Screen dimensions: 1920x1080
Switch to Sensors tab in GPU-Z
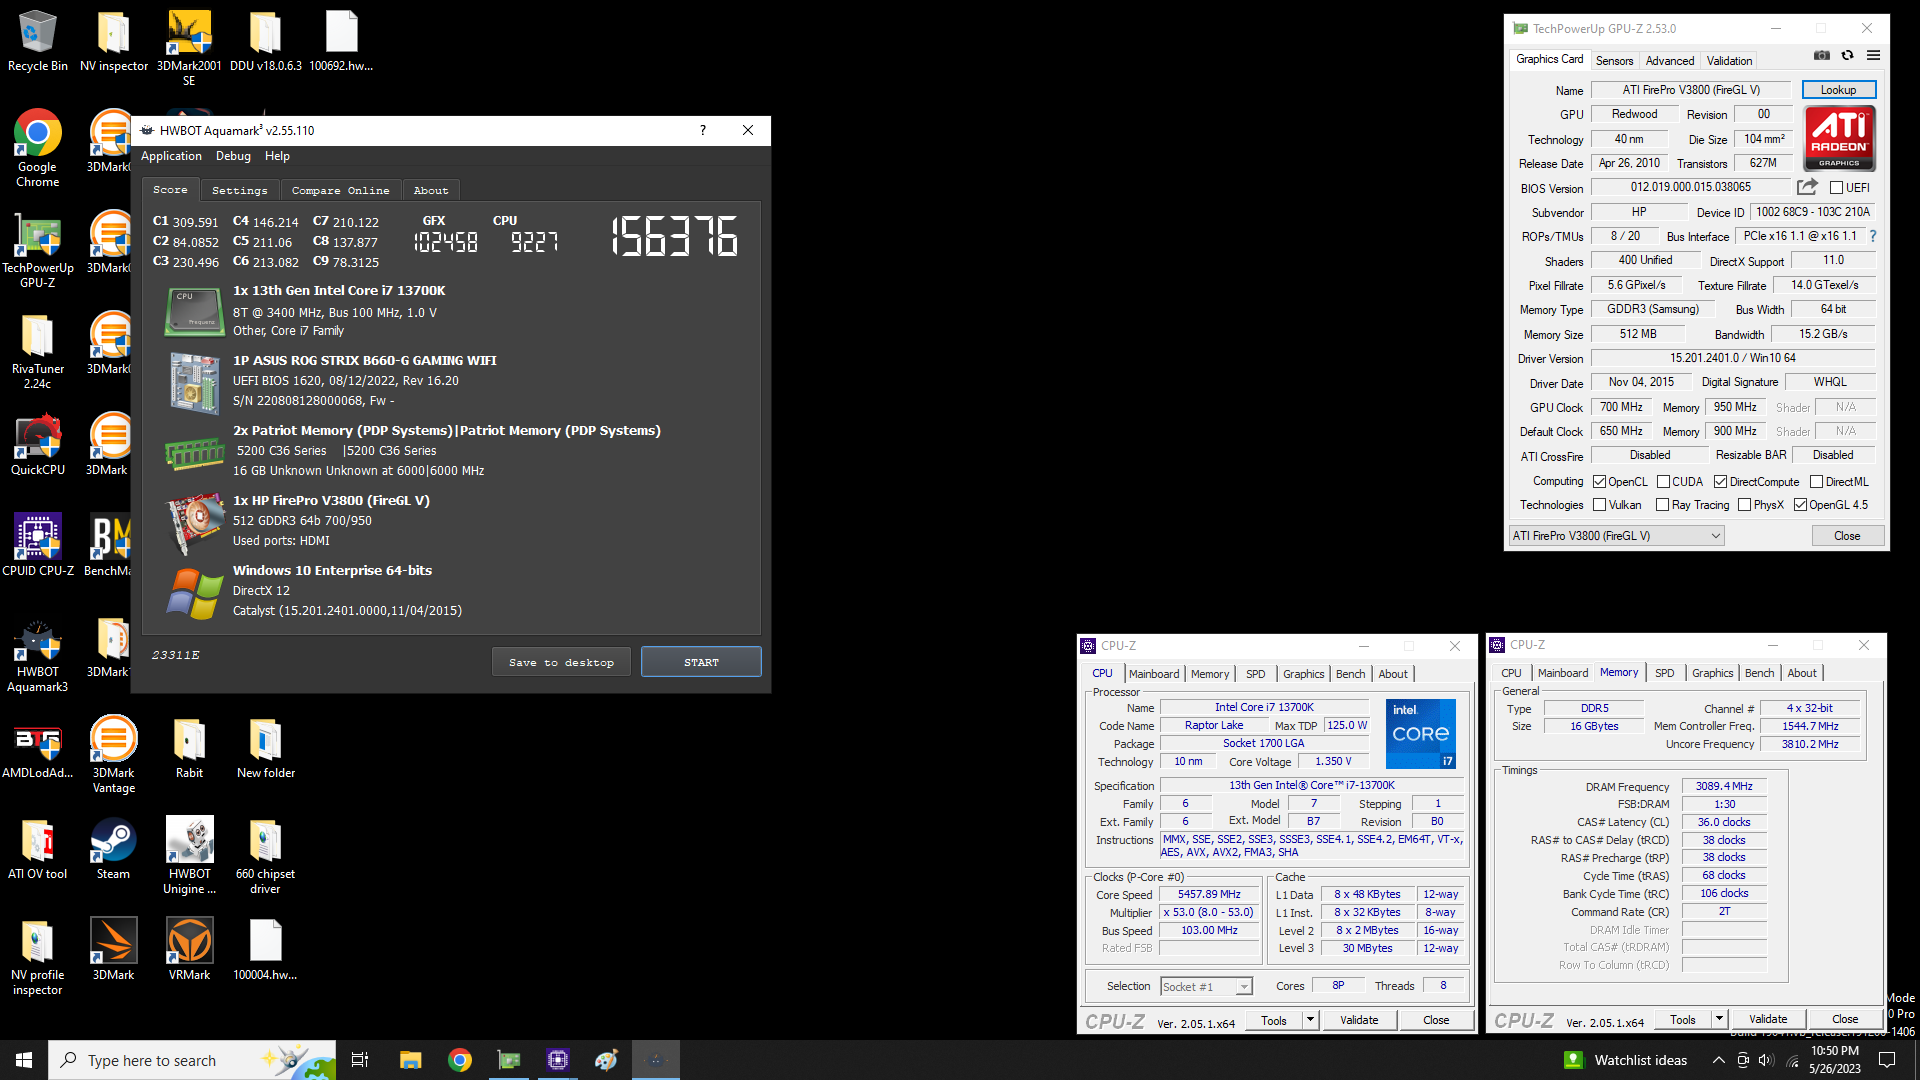click(1614, 61)
